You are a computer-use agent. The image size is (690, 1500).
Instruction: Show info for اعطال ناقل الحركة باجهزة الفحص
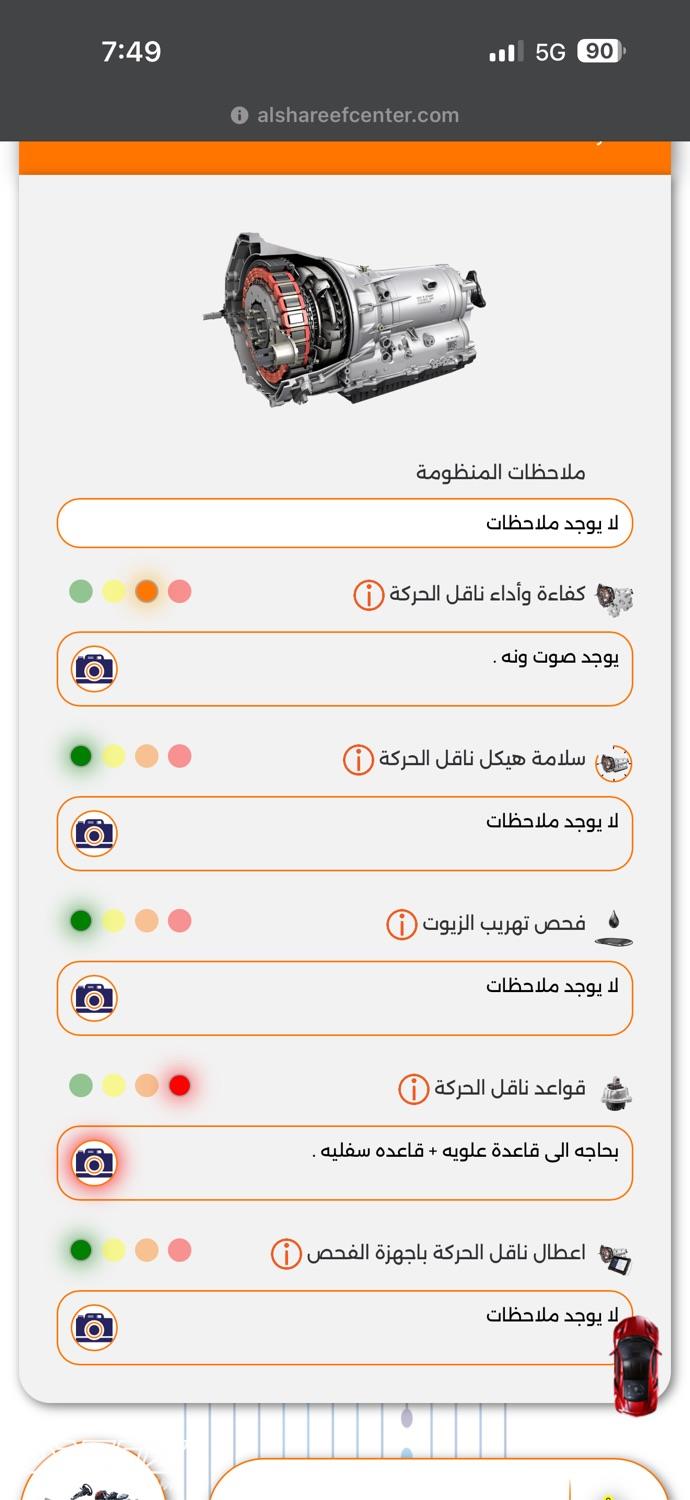[286, 1254]
